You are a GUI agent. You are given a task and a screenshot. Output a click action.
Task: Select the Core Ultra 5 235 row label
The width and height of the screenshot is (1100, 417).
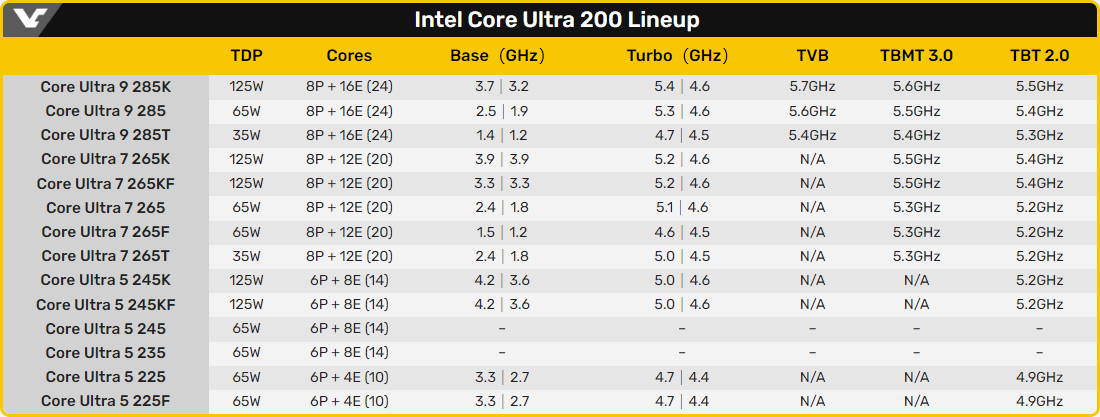pyautogui.click(x=105, y=353)
